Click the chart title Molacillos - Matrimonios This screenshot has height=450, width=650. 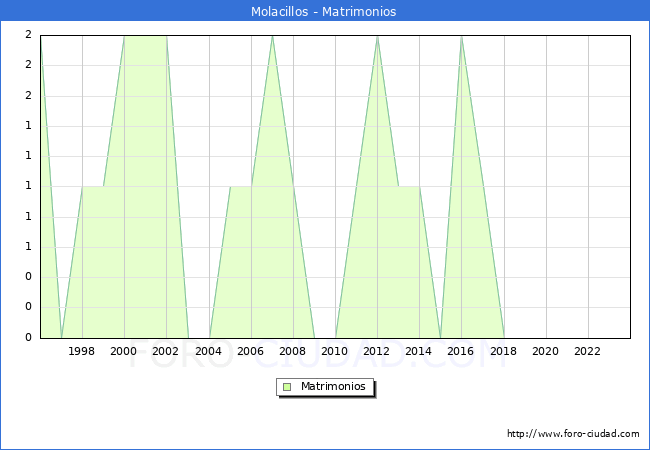tap(324, 12)
